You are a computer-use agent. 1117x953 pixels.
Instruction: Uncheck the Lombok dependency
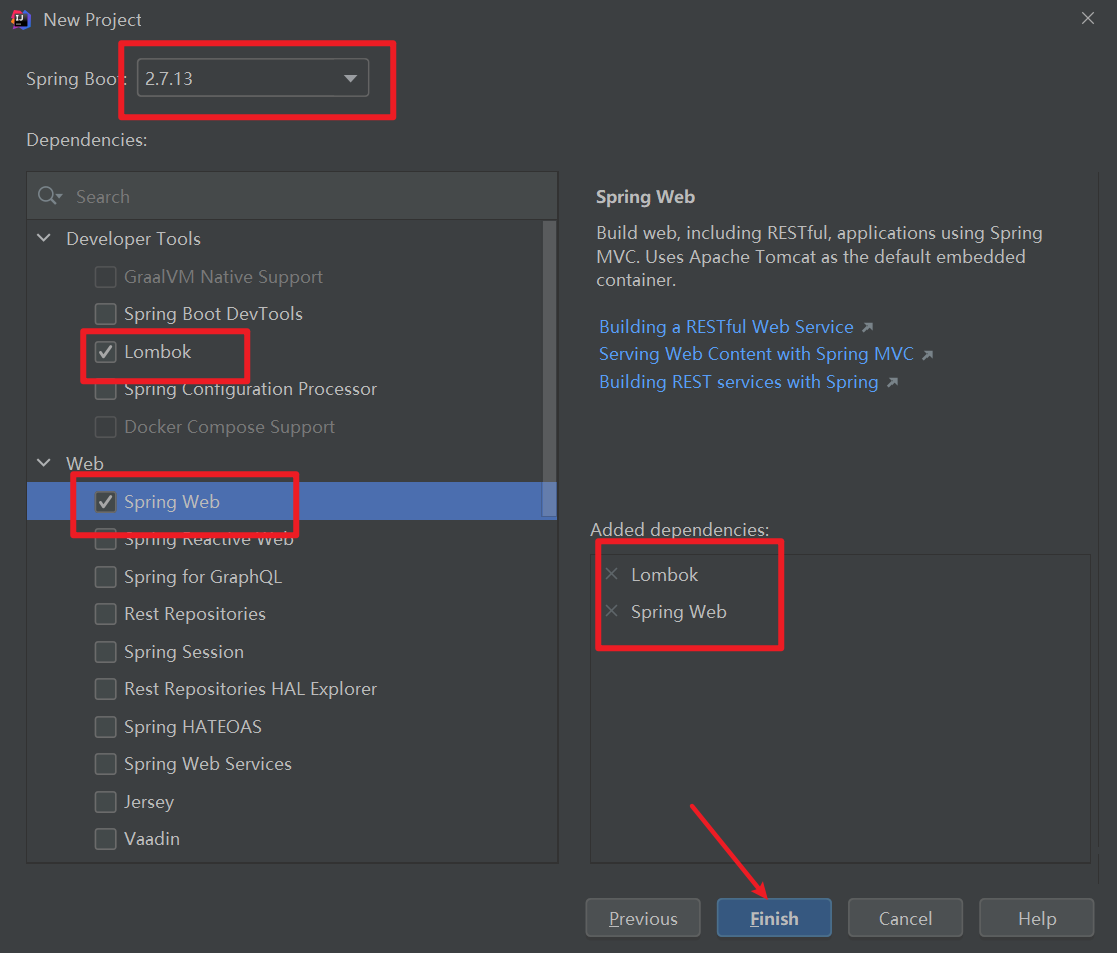(105, 352)
